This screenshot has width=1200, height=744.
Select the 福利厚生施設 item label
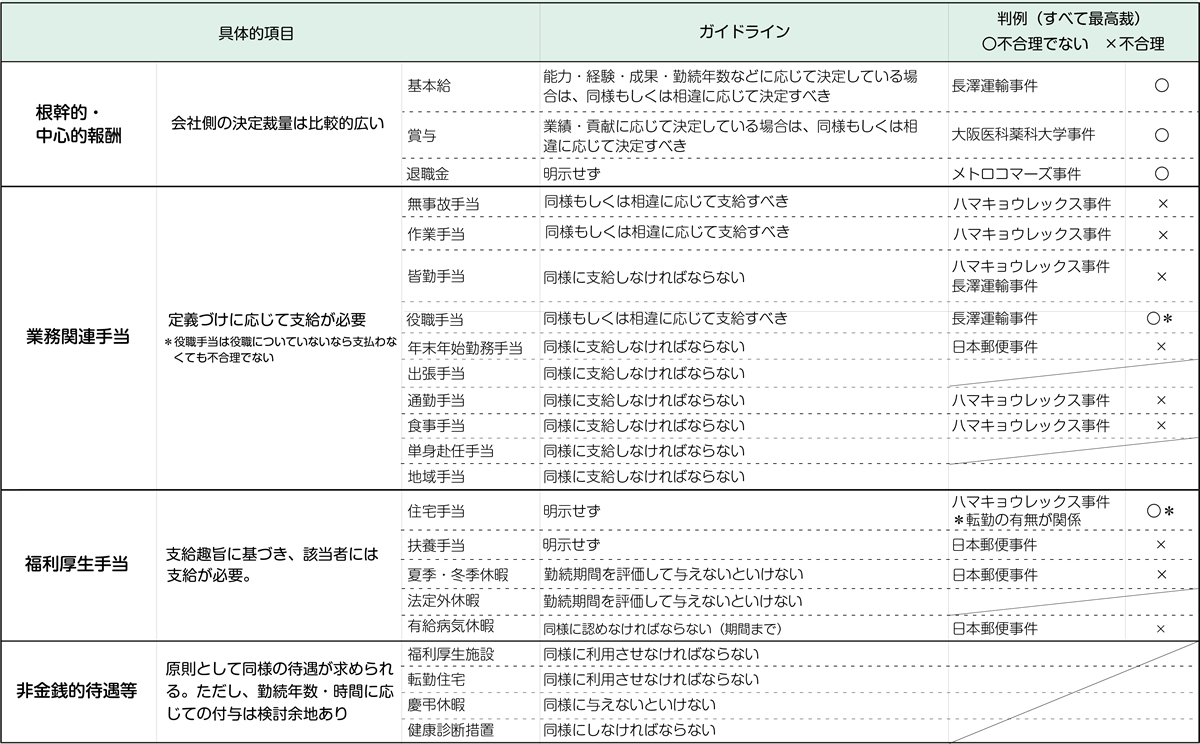(451, 654)
